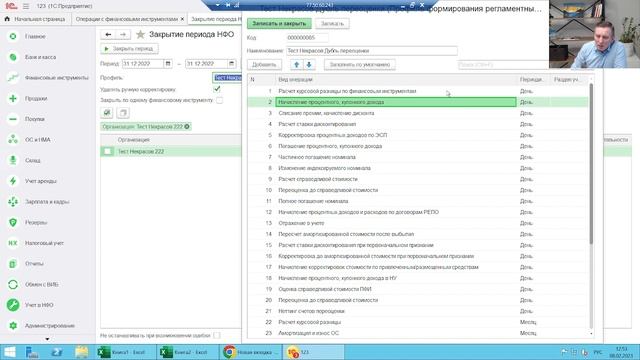640x360 pixels.
Task: Open Chrome Новая вкладка in taskbar
Action: 250,352
